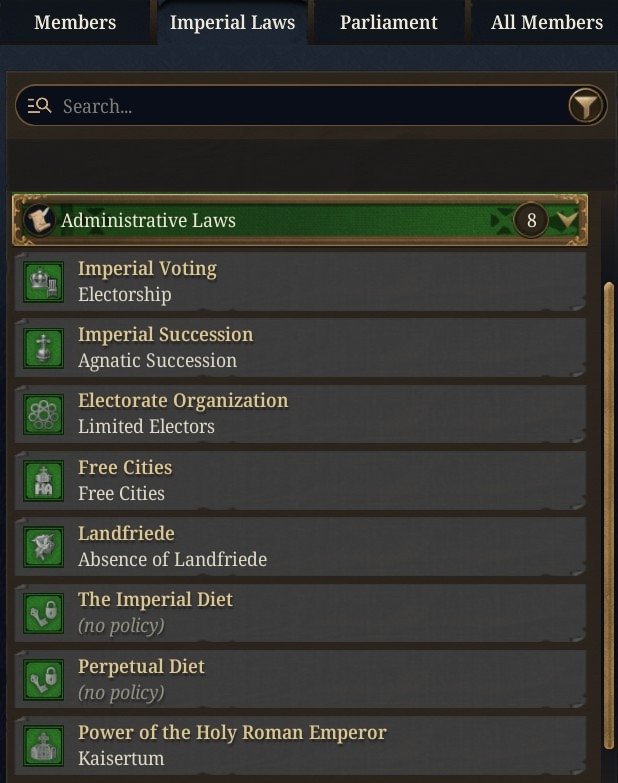Click the Power of the Holy Roman Emperor icon

click(x=43, y=746)
